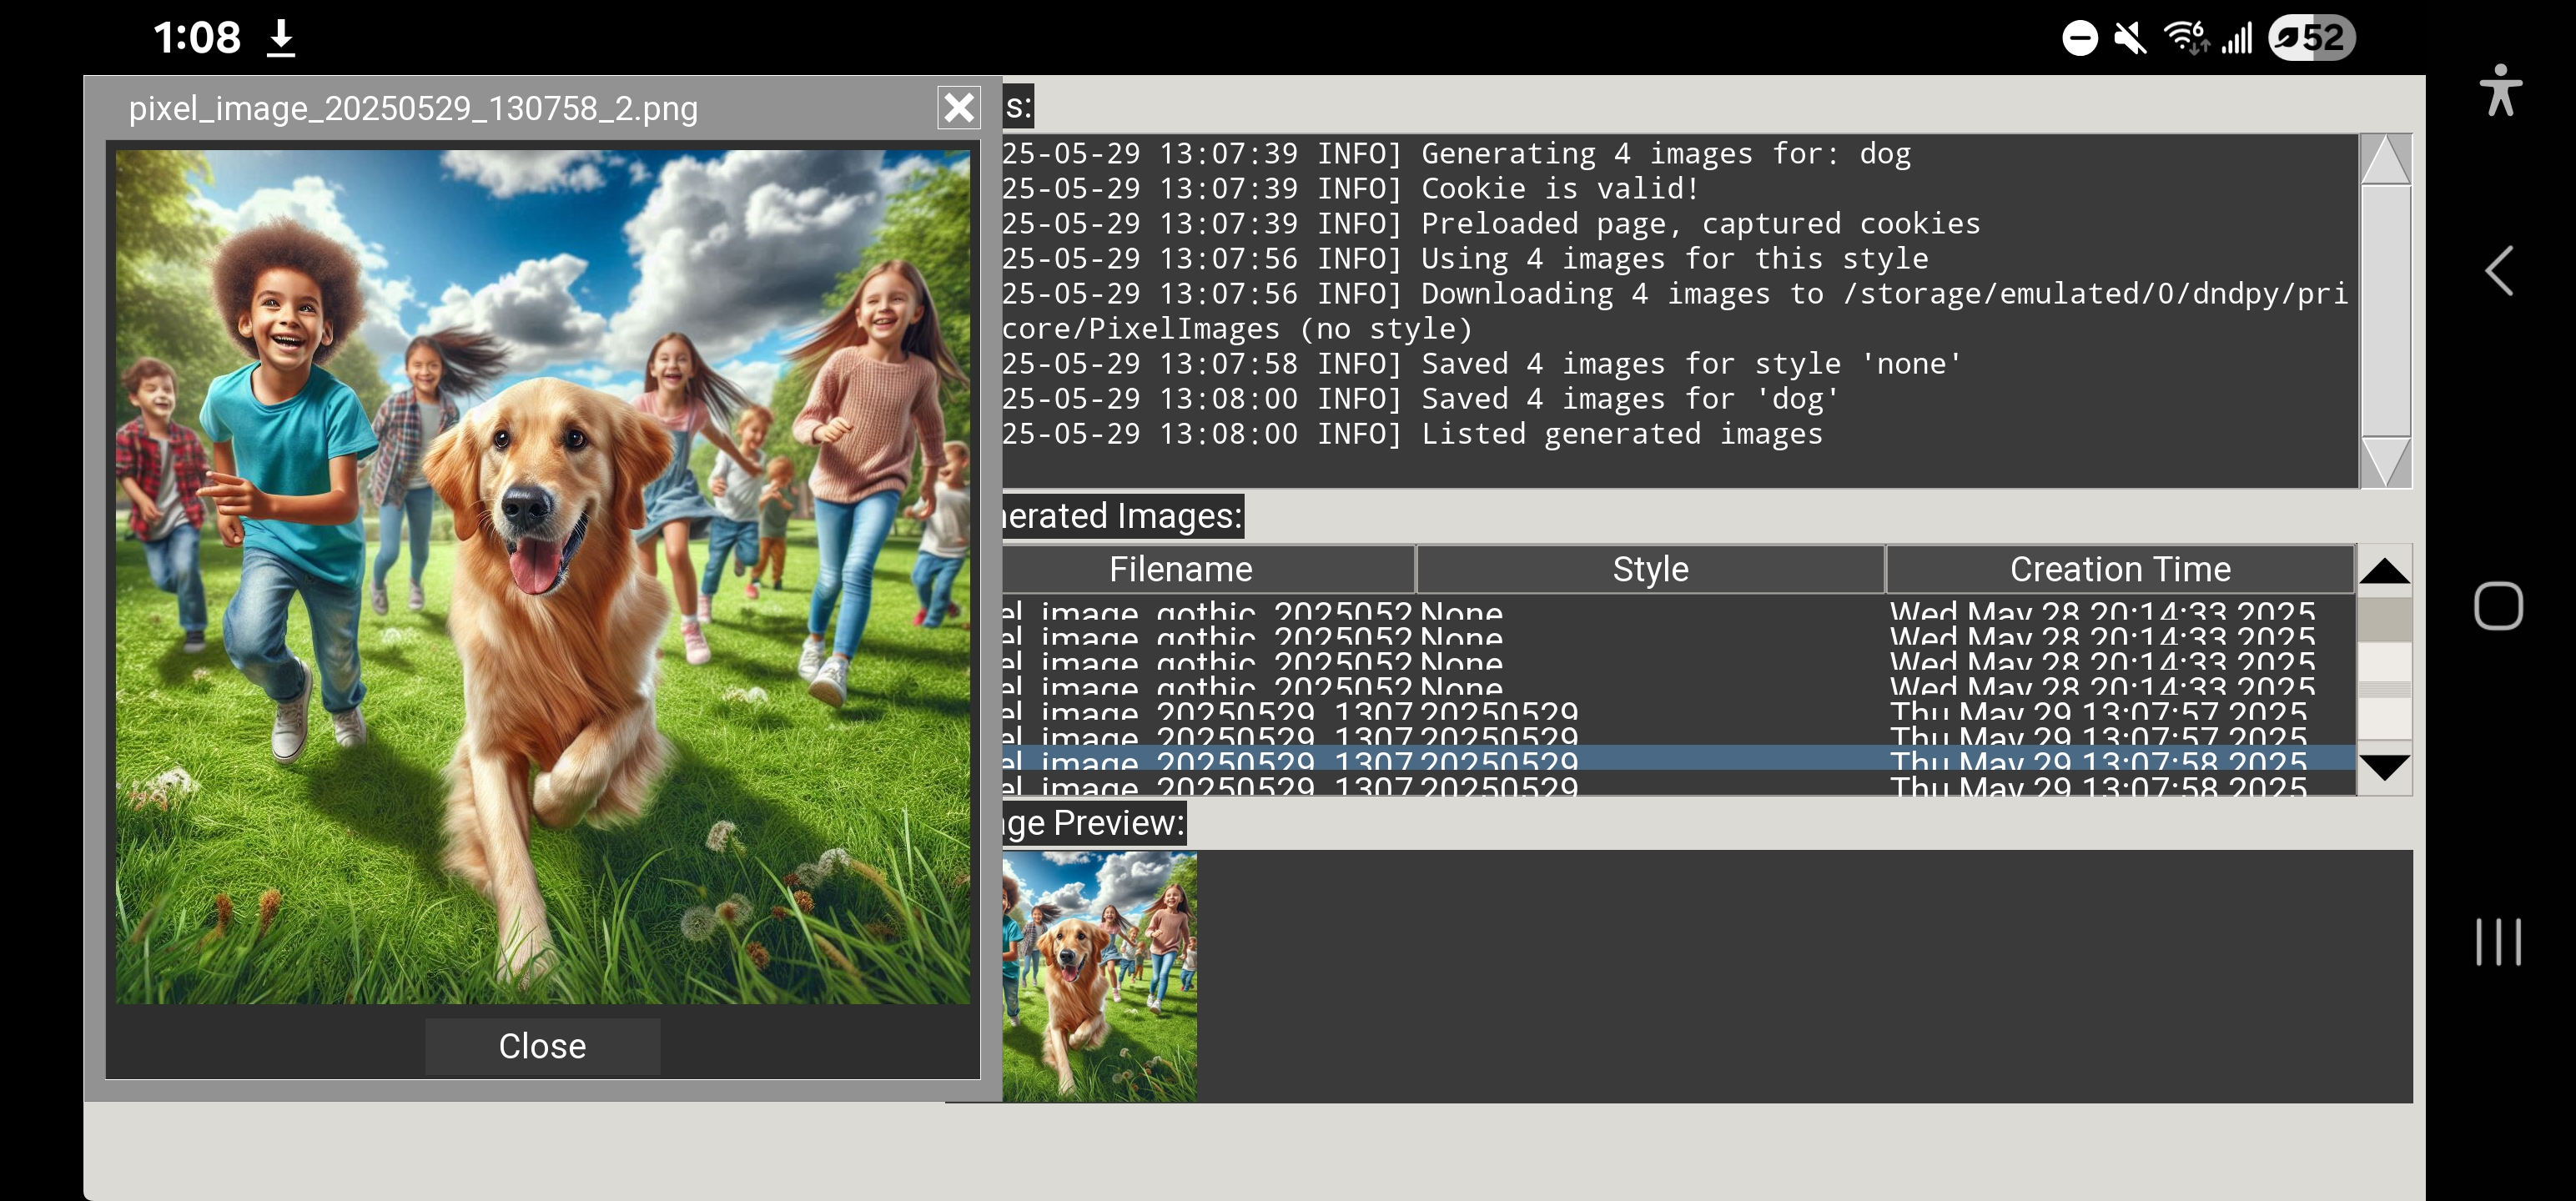The width and height of the screenshot is (2576, 1201).
Task: Sort by the Creation Time column header
Action: click(x=2119, y=569)
